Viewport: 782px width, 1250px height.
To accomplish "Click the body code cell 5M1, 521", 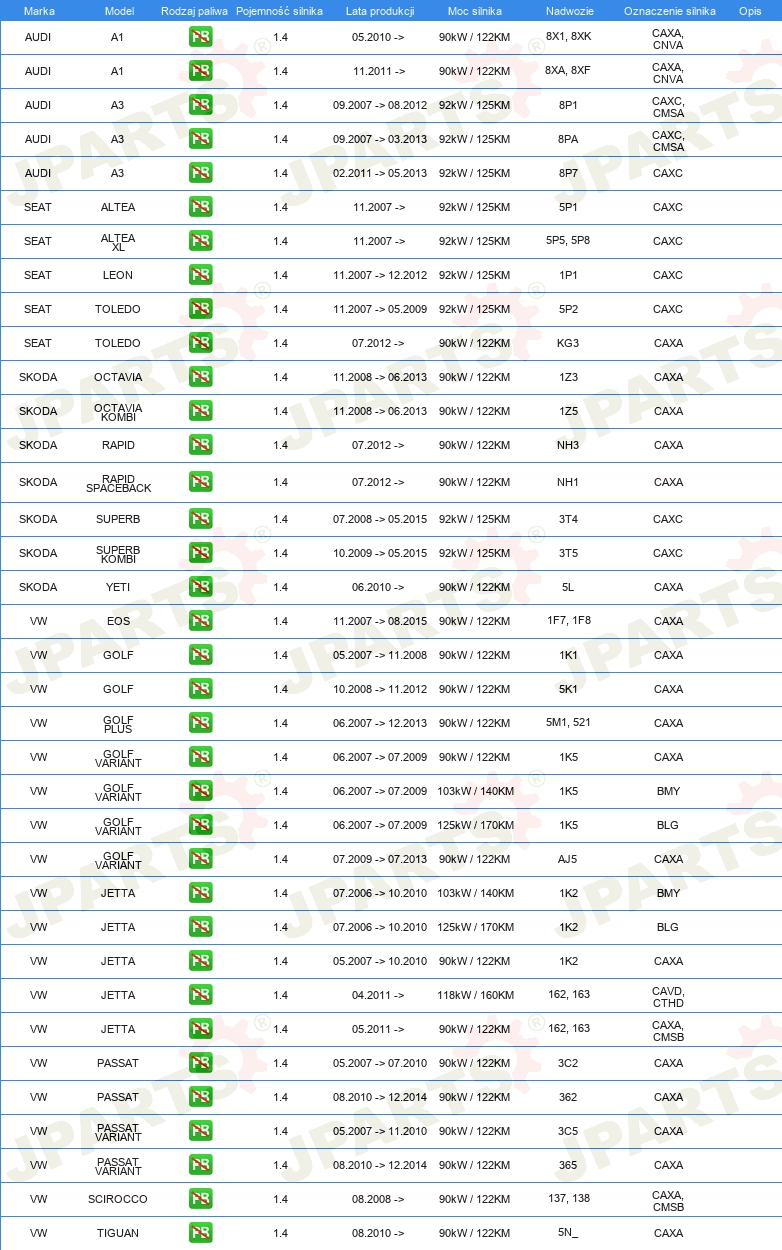I will tap(568, 723).
